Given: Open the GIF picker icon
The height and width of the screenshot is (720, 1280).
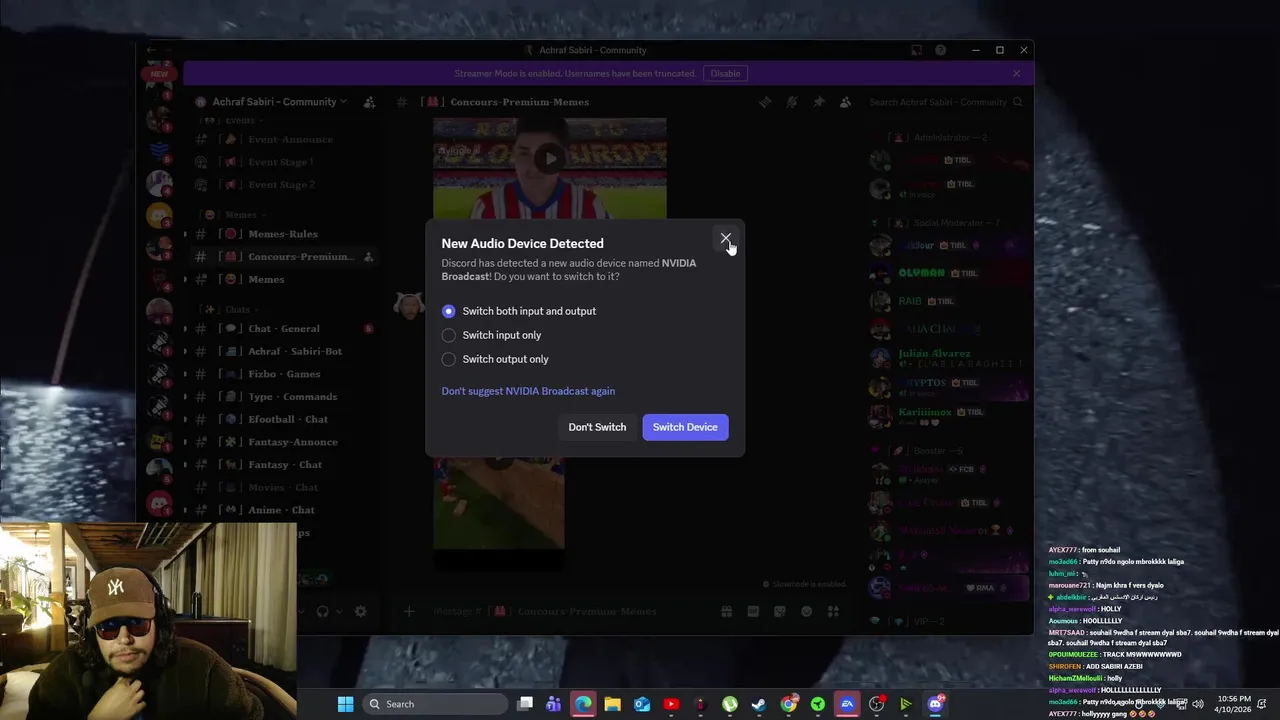Looking at the screenshot, I should coord(753,611).
